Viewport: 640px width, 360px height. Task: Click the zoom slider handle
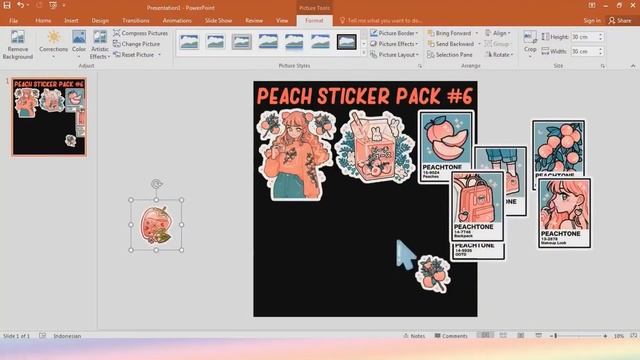(556, 336)
